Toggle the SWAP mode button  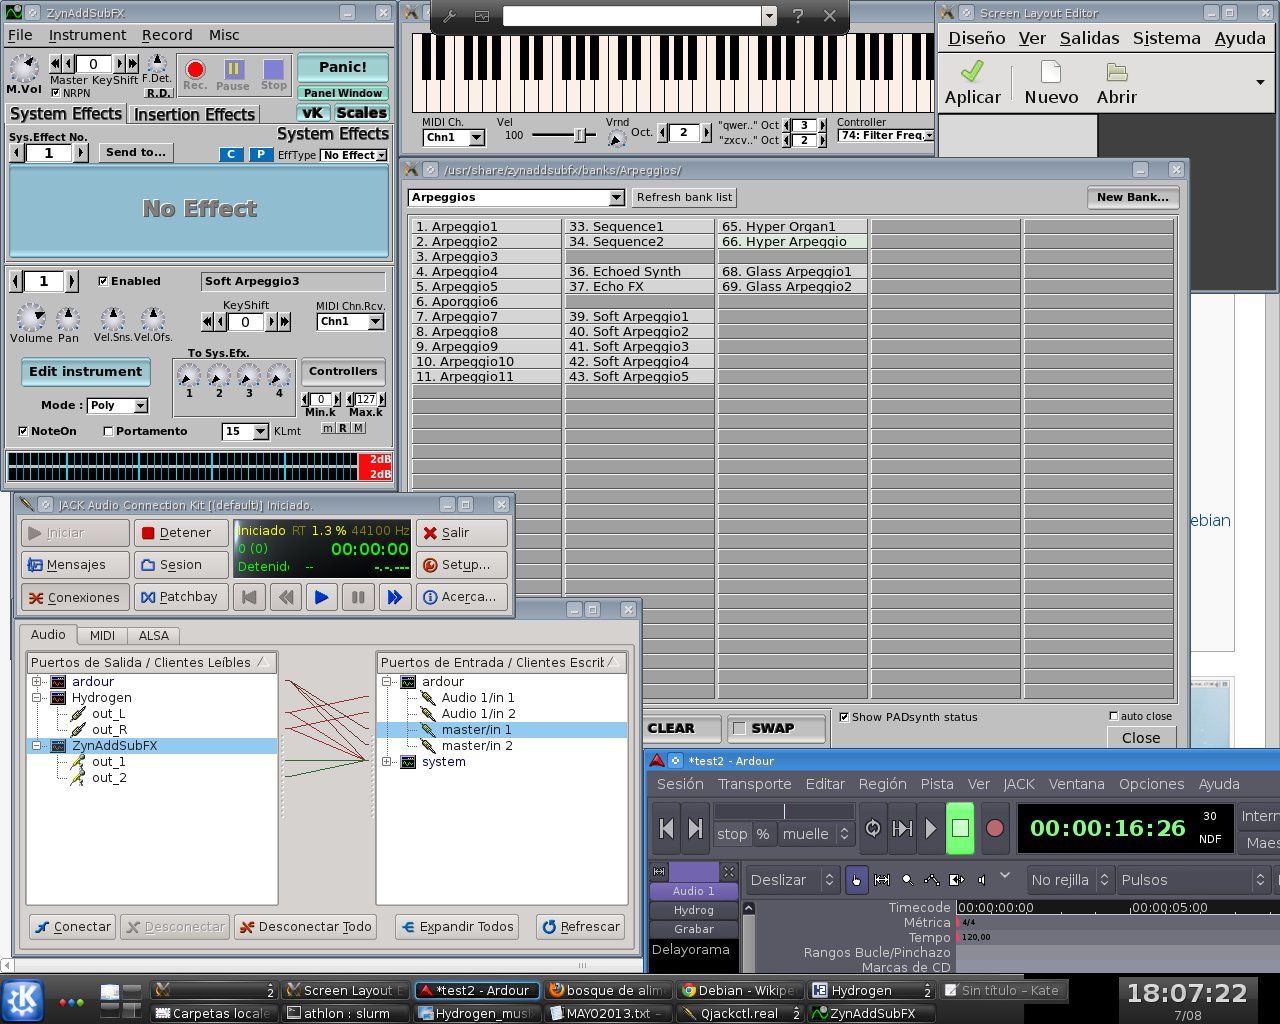777,728
